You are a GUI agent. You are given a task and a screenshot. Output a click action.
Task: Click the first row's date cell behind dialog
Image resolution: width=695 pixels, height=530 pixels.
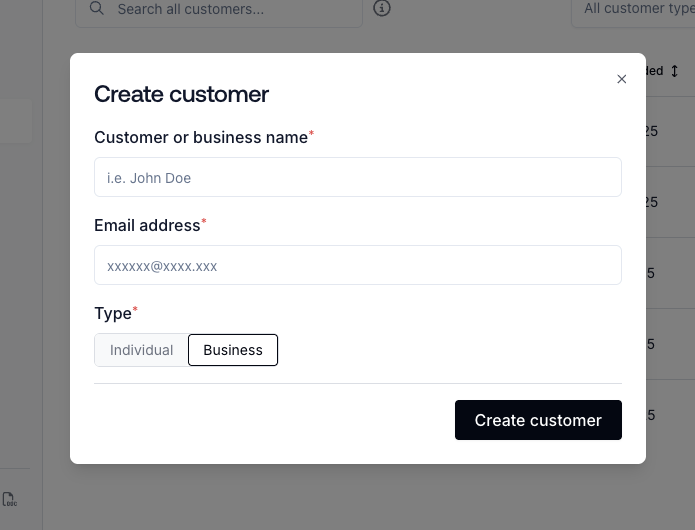(652, 131)
